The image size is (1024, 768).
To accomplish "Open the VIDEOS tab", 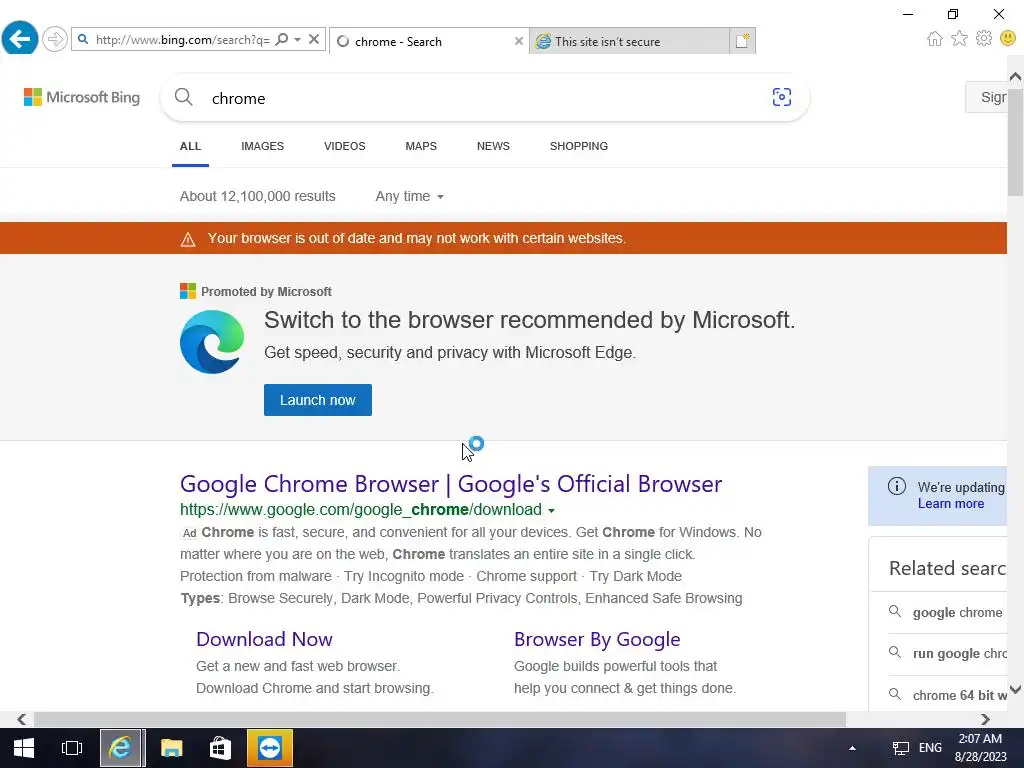I will click(345, 146).
